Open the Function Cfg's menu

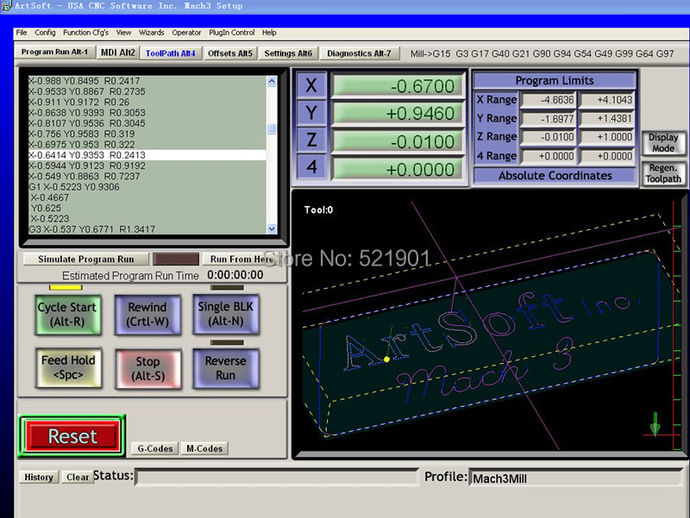click(85, 33)
